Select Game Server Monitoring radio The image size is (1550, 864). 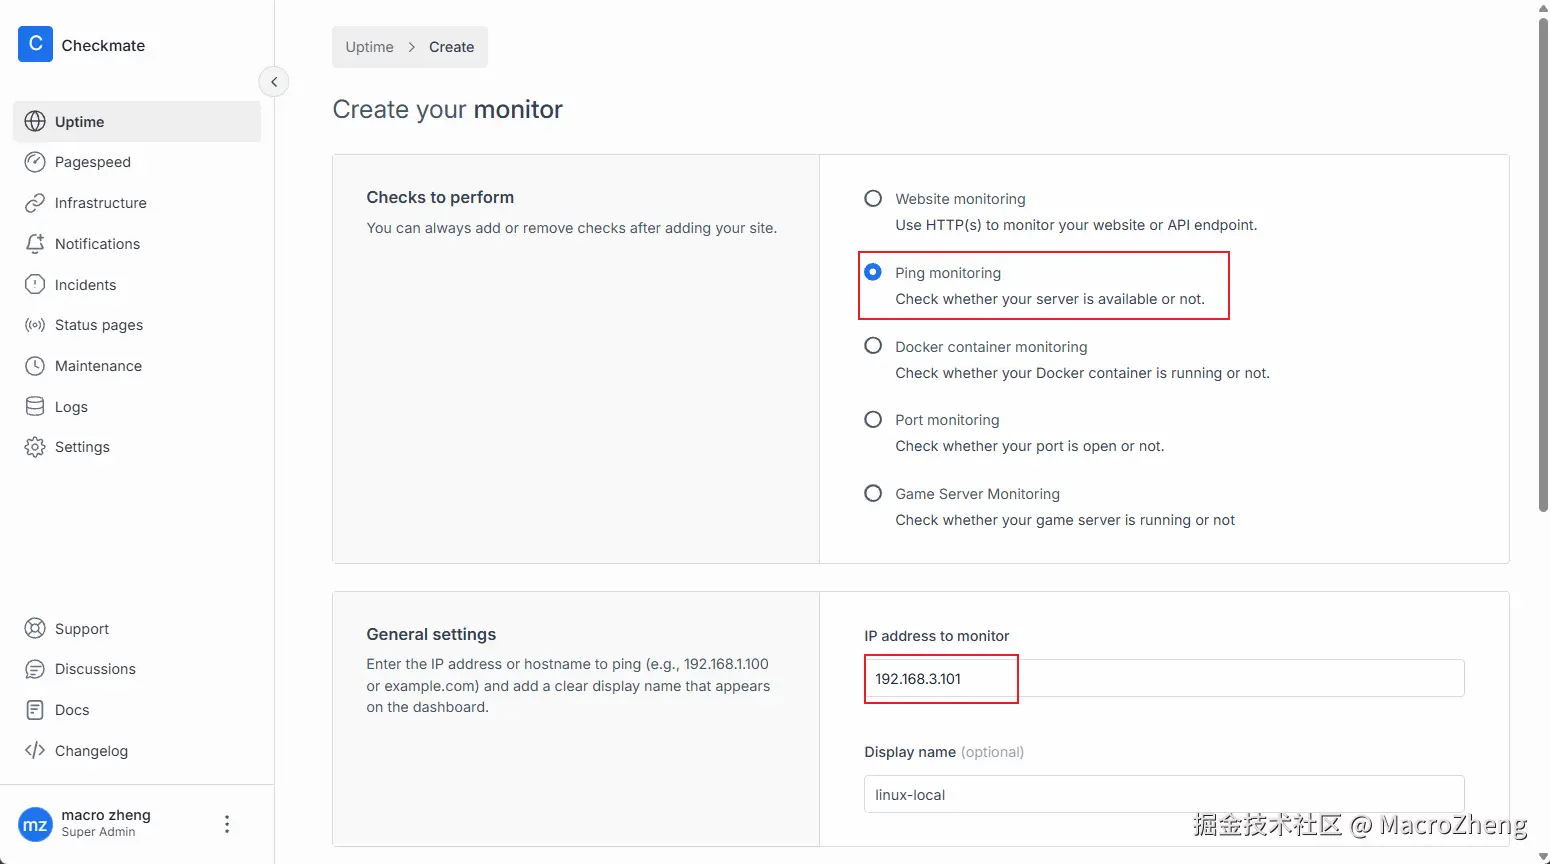[x=873, y=493]
